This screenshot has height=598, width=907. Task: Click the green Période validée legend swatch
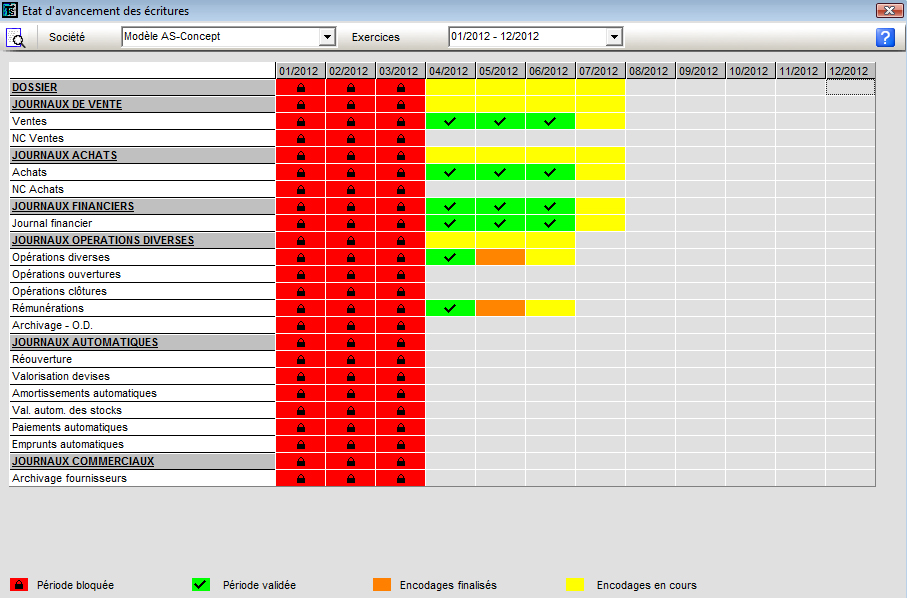(x=201, y=585)
